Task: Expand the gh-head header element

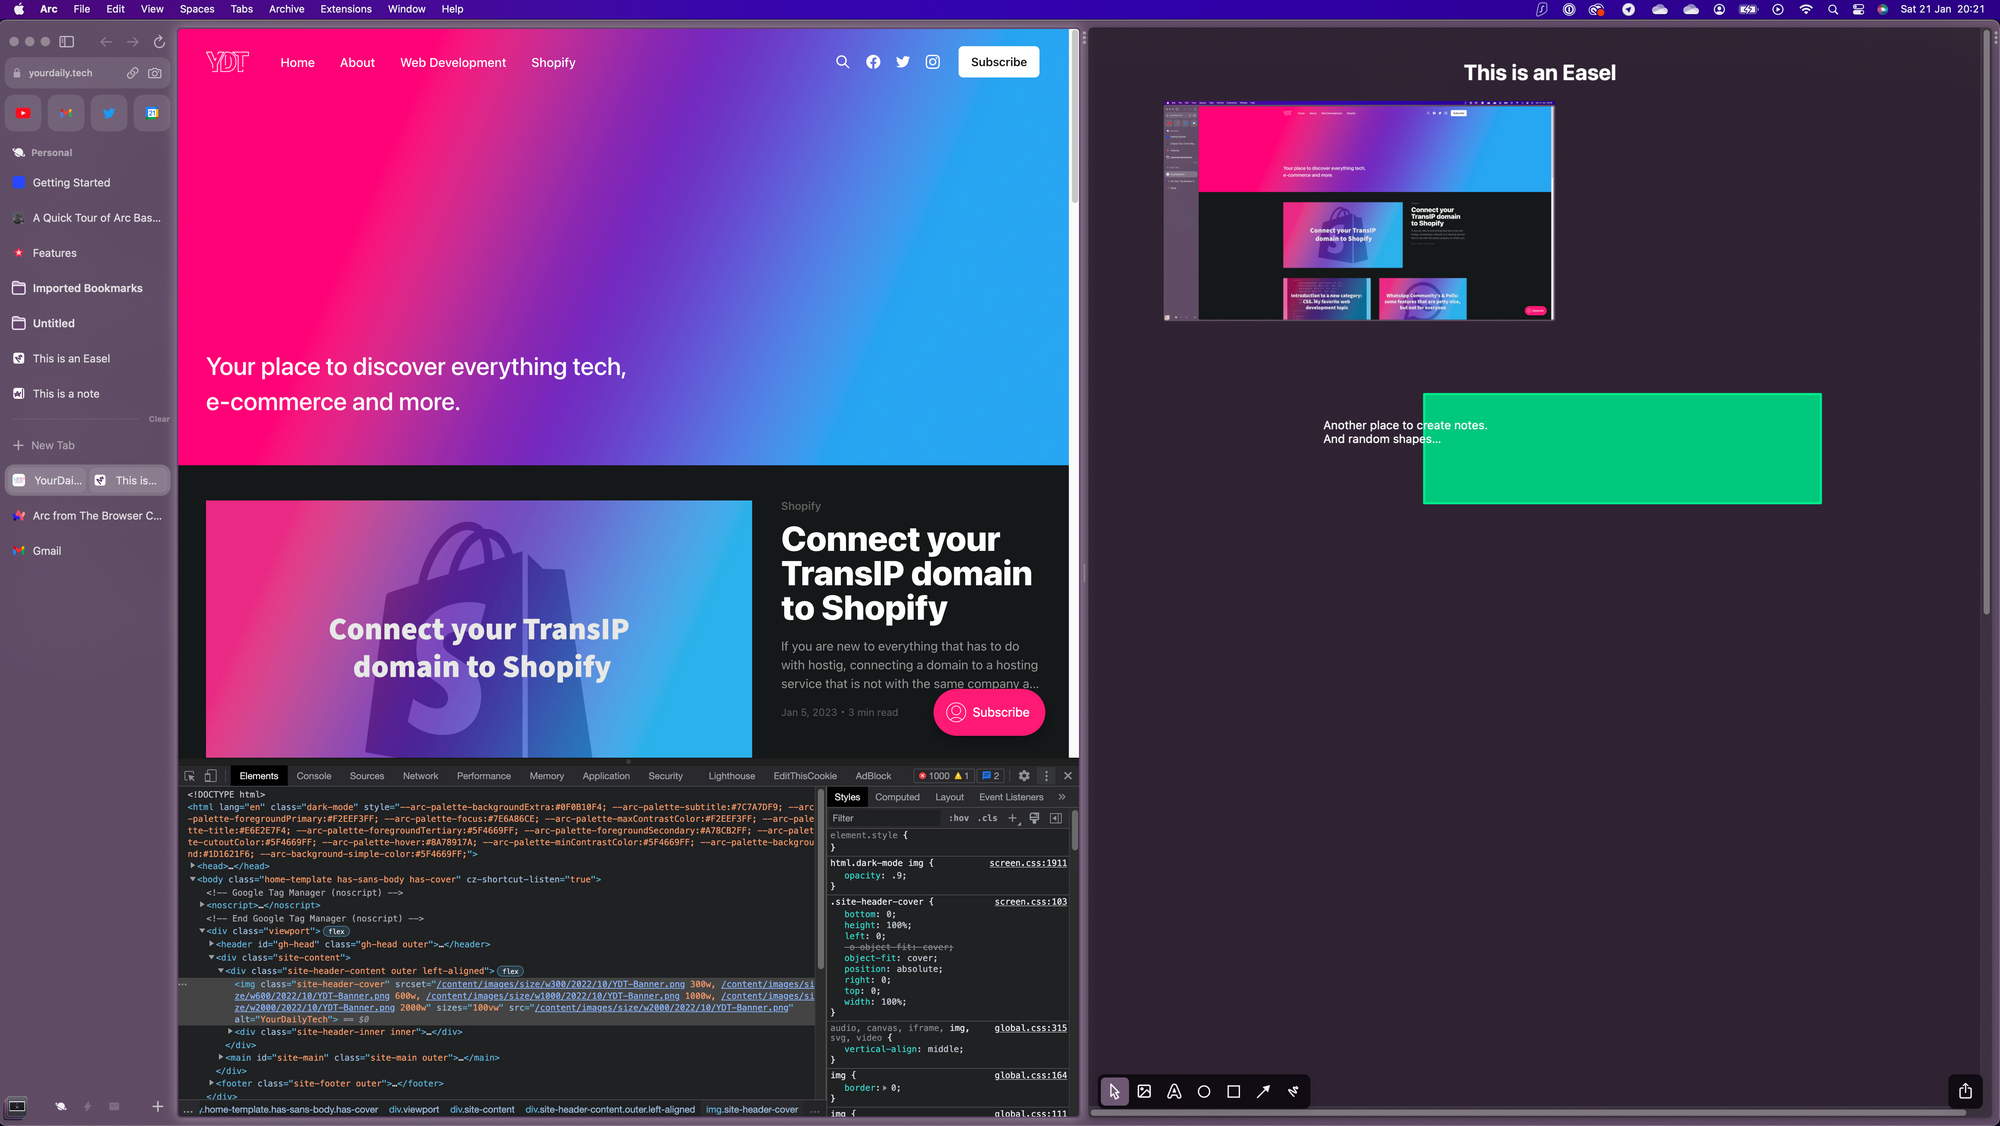Action: (212, 943)
